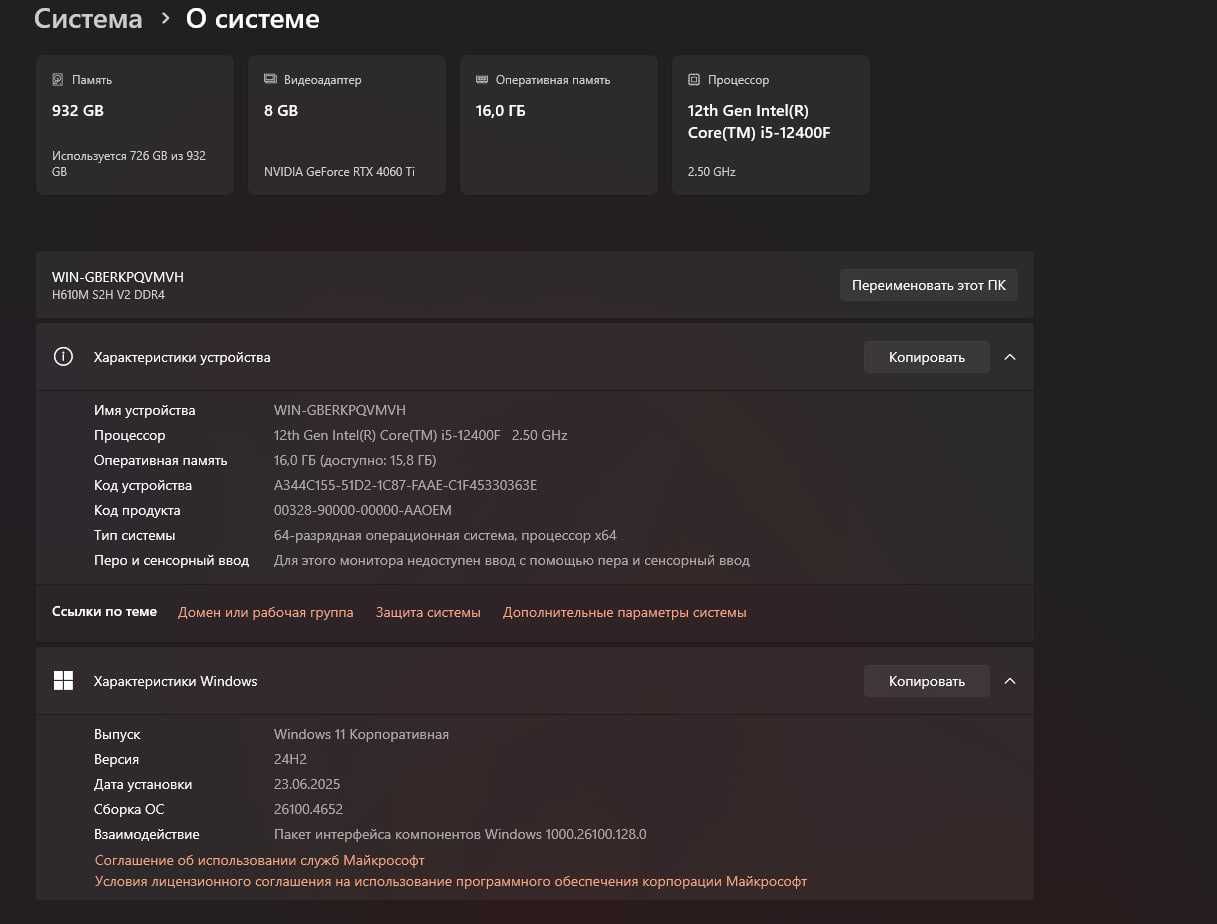Collapse the Характеристики Windows section chevron
The height and width of the screenshot is (924, 1217).
pos(1010,681)
